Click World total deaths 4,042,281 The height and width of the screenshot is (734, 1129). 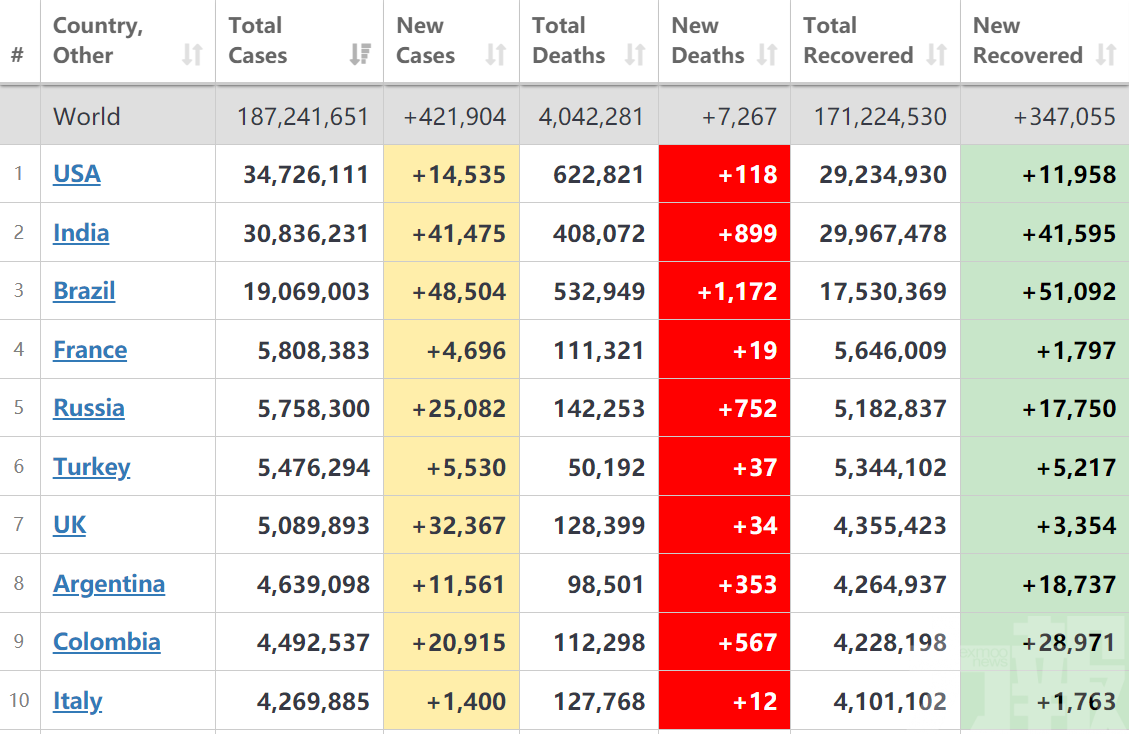[590, 117]
